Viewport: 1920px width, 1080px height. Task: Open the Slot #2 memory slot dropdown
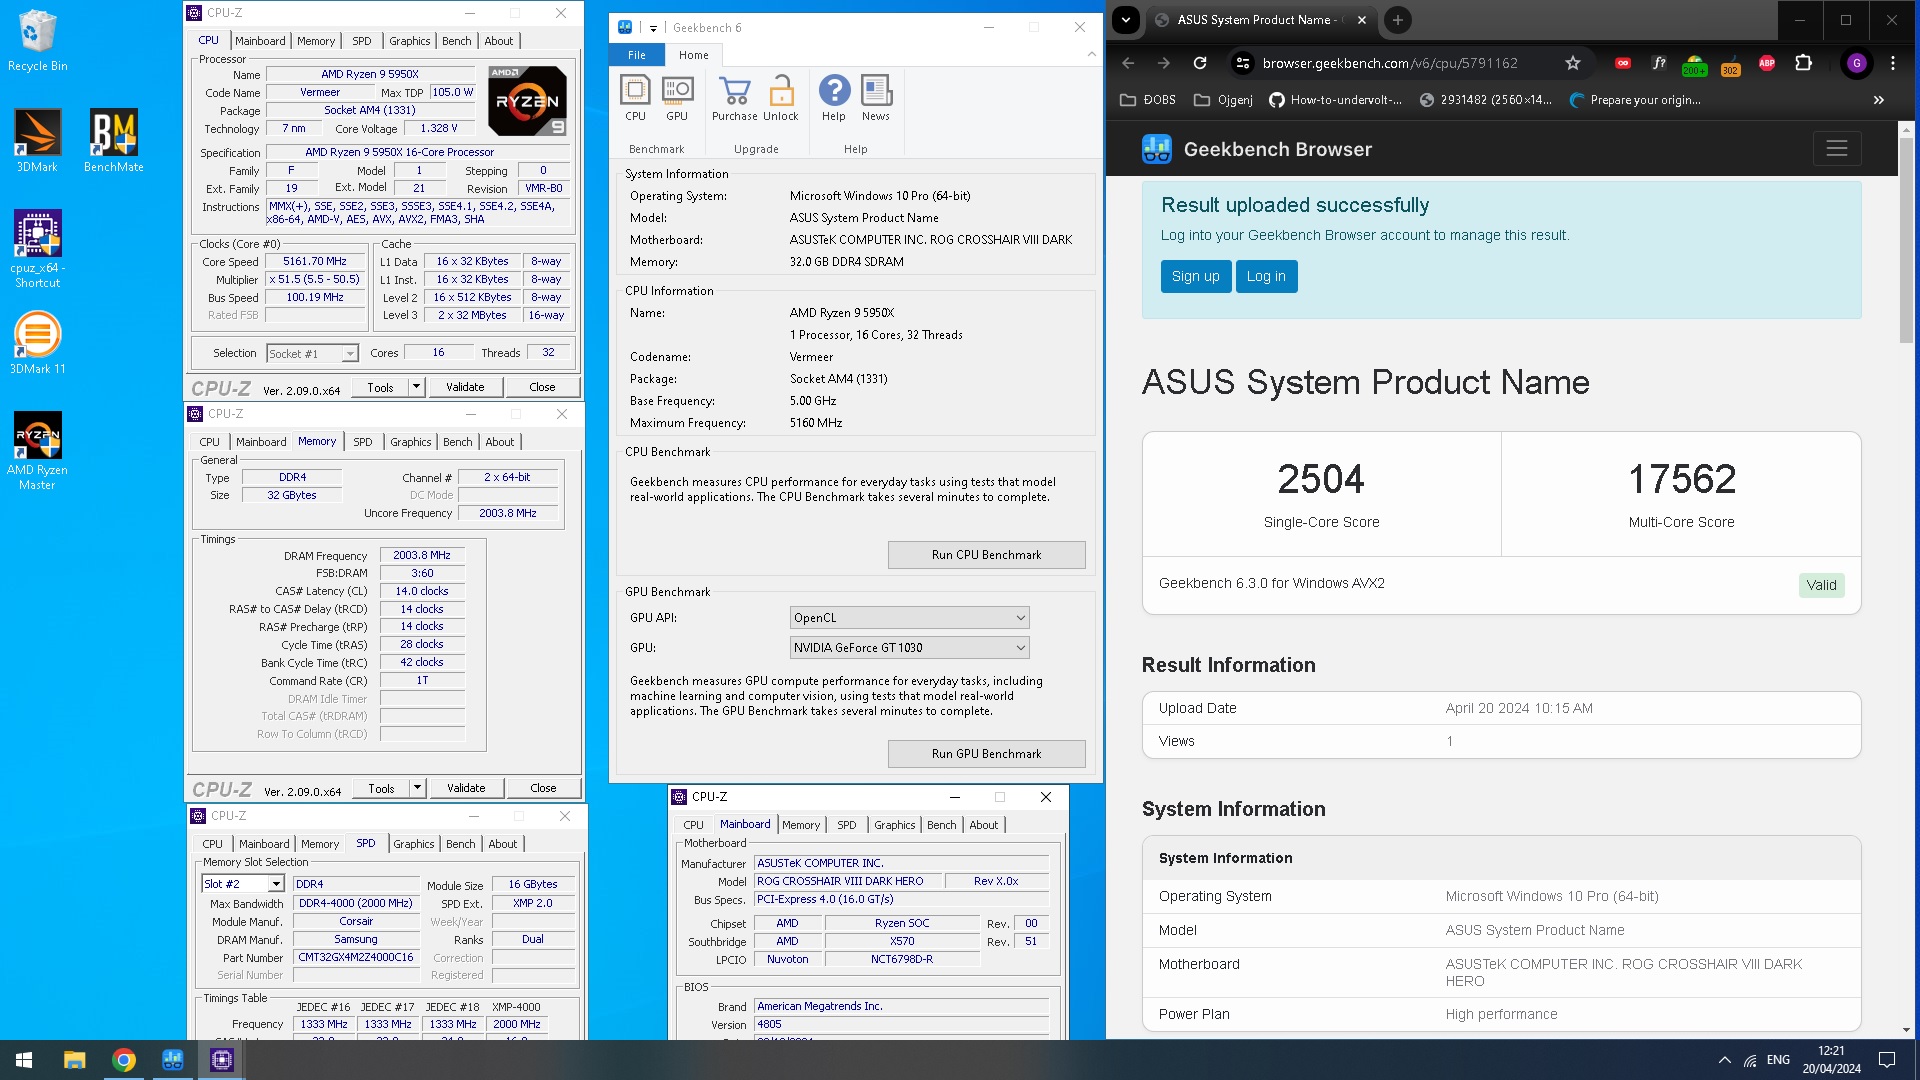243,884
